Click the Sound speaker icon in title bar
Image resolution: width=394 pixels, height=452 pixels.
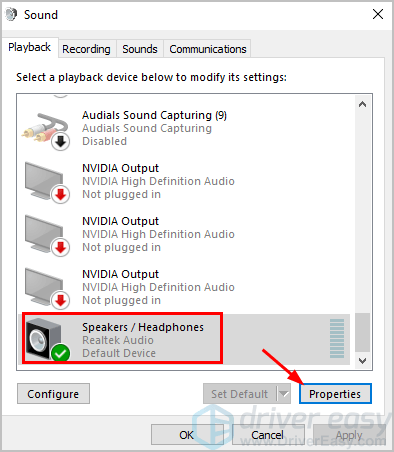[x=11, y=14]
